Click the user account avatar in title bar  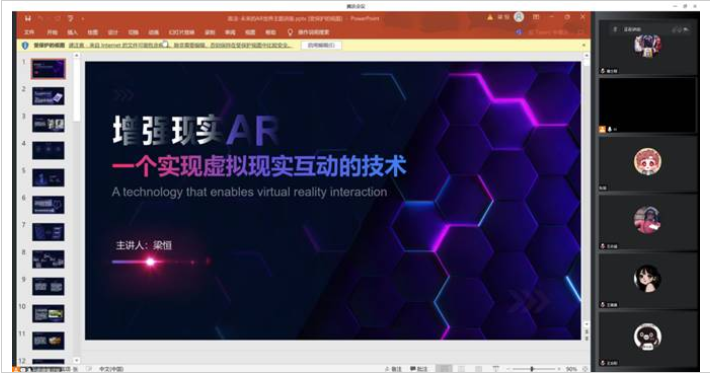click(519, 17)
